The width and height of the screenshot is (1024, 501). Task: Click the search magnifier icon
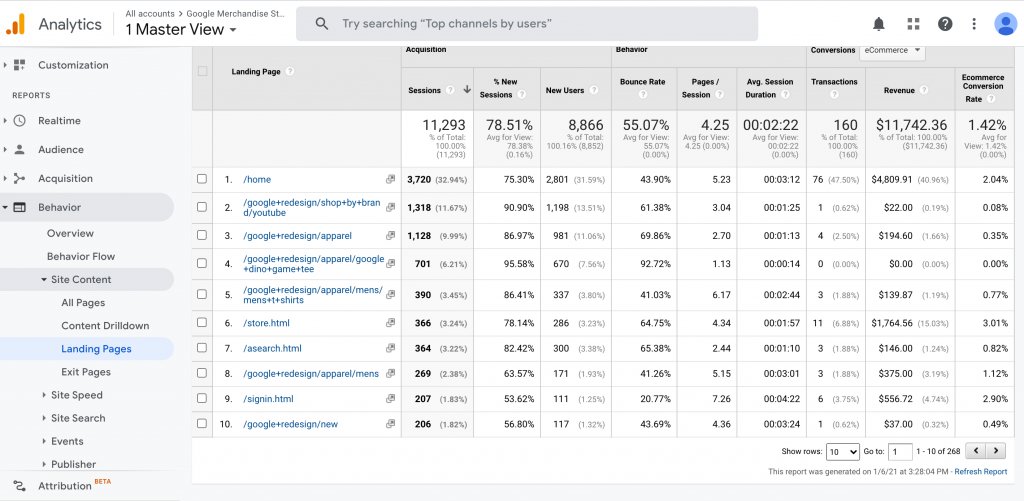click(321, 24)
